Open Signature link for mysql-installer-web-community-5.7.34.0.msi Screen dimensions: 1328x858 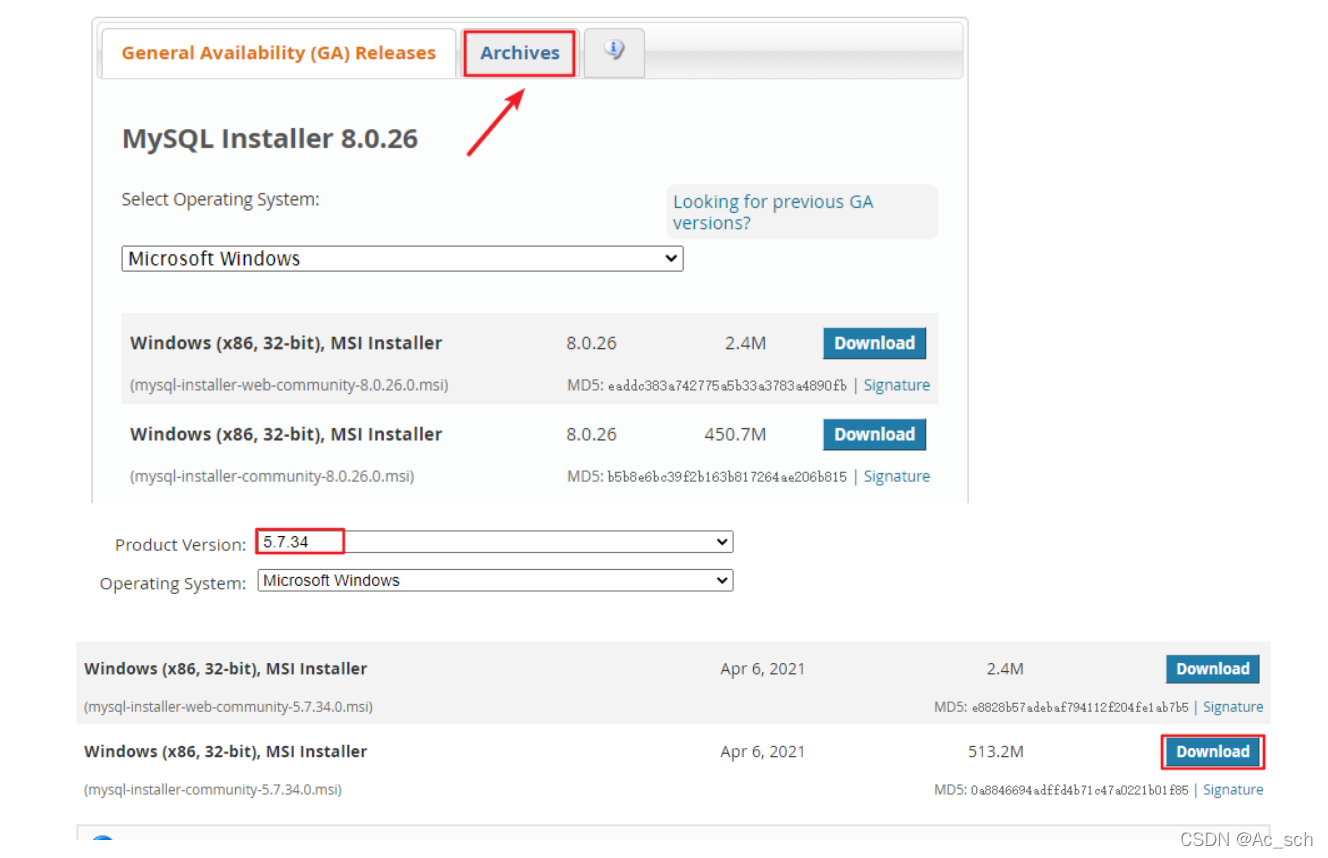(1233, 707)
